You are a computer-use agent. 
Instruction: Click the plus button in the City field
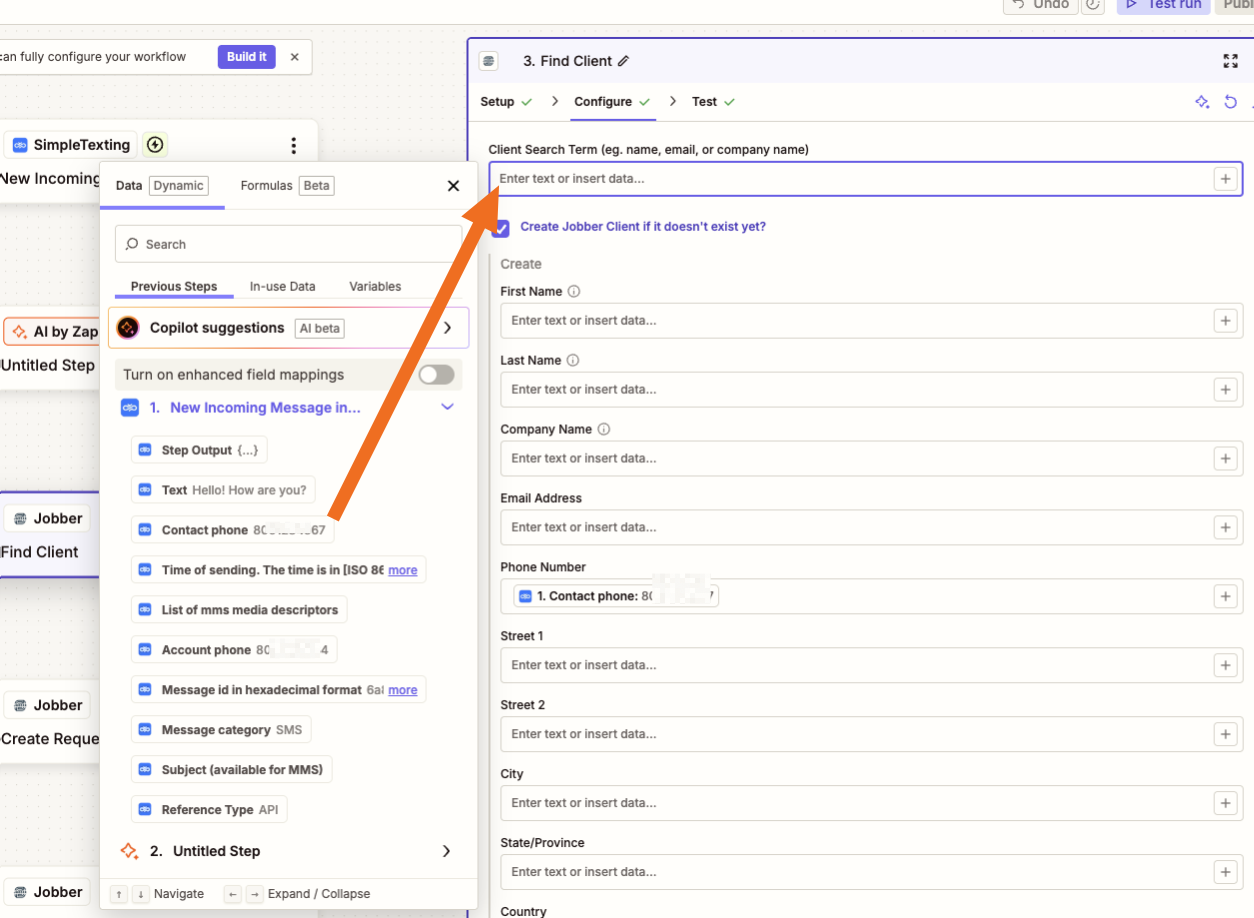pyautogui.click(x=1225, y=804)
